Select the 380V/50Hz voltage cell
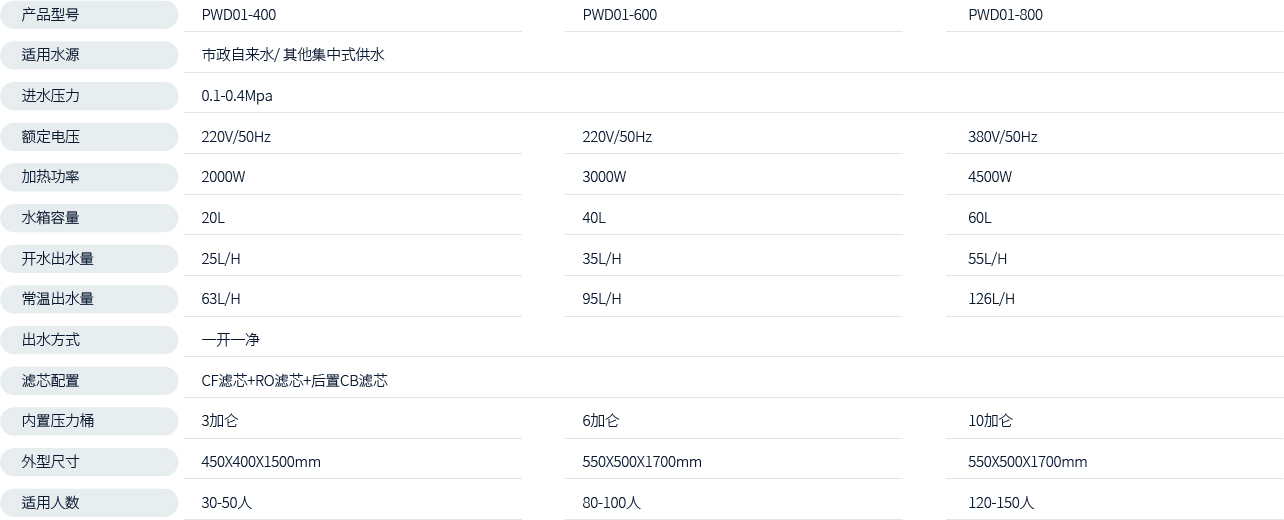Viewport: 1284px width, 520px height. click(x=1003, y=137)
